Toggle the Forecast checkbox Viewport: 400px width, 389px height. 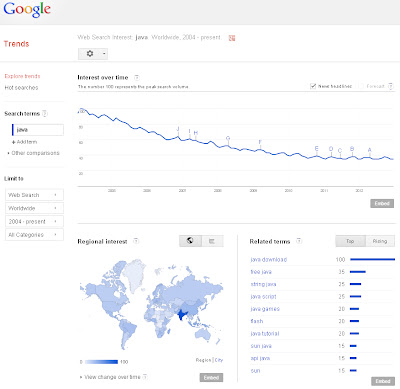pos(361,86)
